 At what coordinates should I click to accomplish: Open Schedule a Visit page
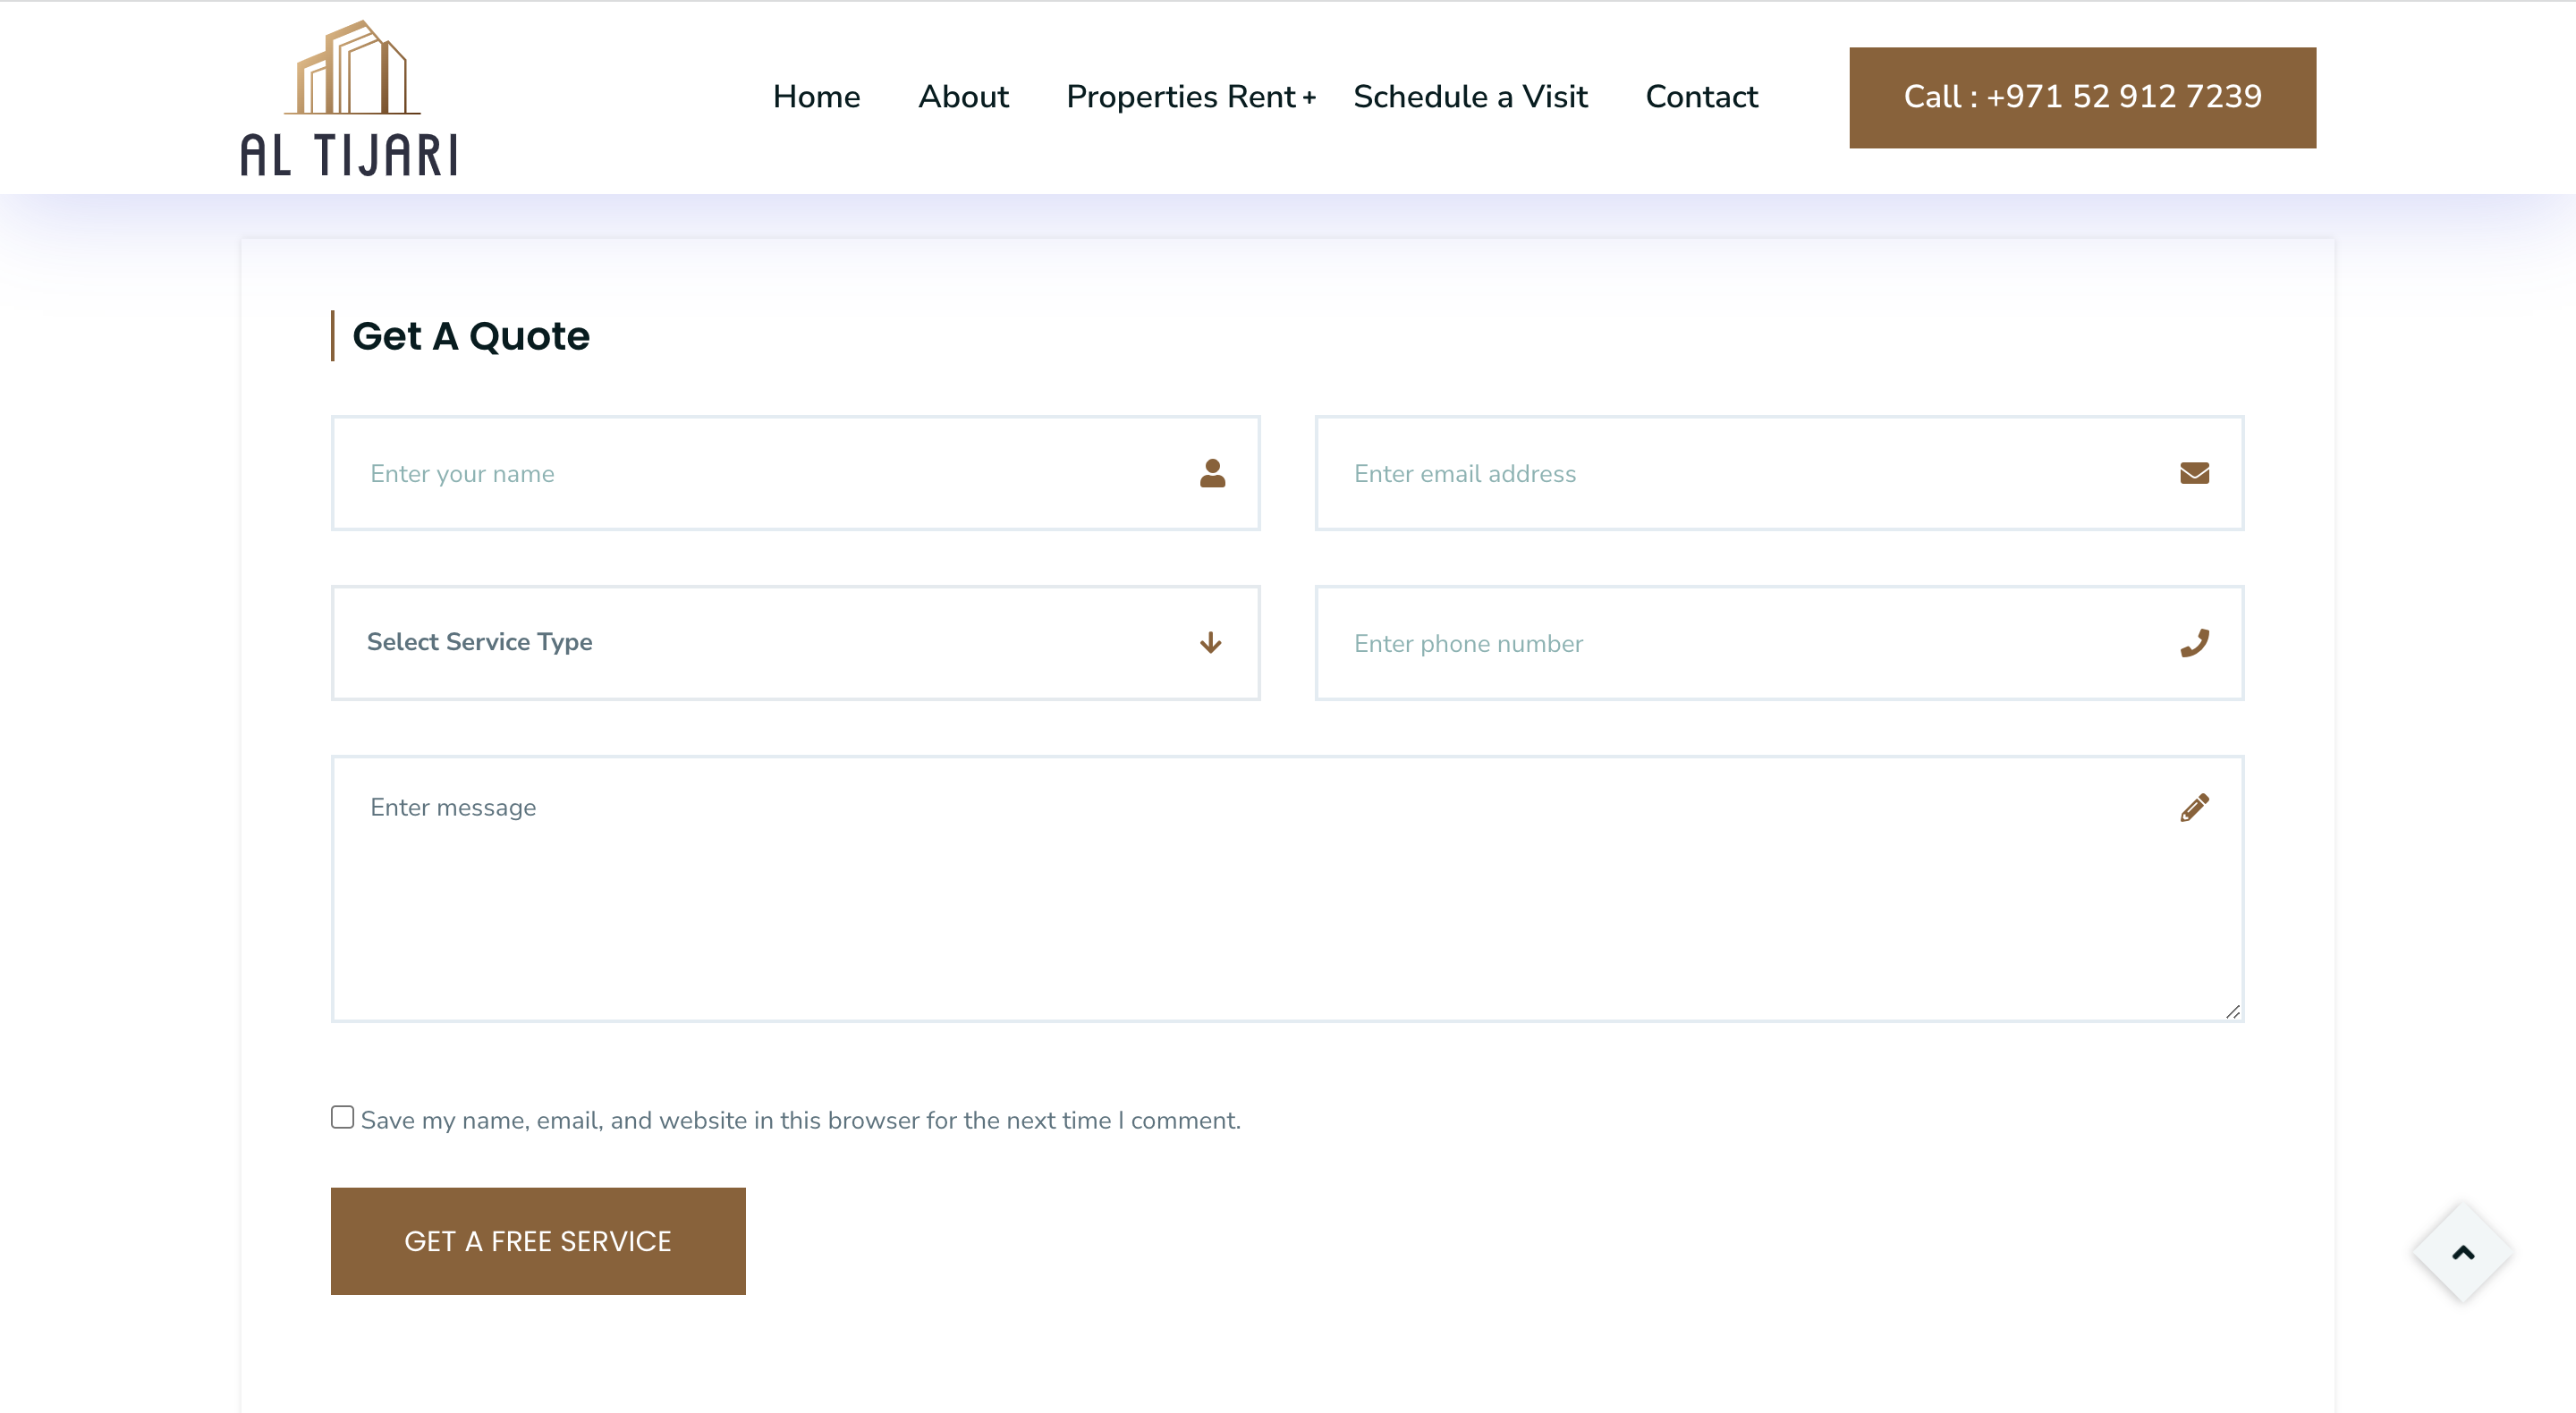[1470, 97]
